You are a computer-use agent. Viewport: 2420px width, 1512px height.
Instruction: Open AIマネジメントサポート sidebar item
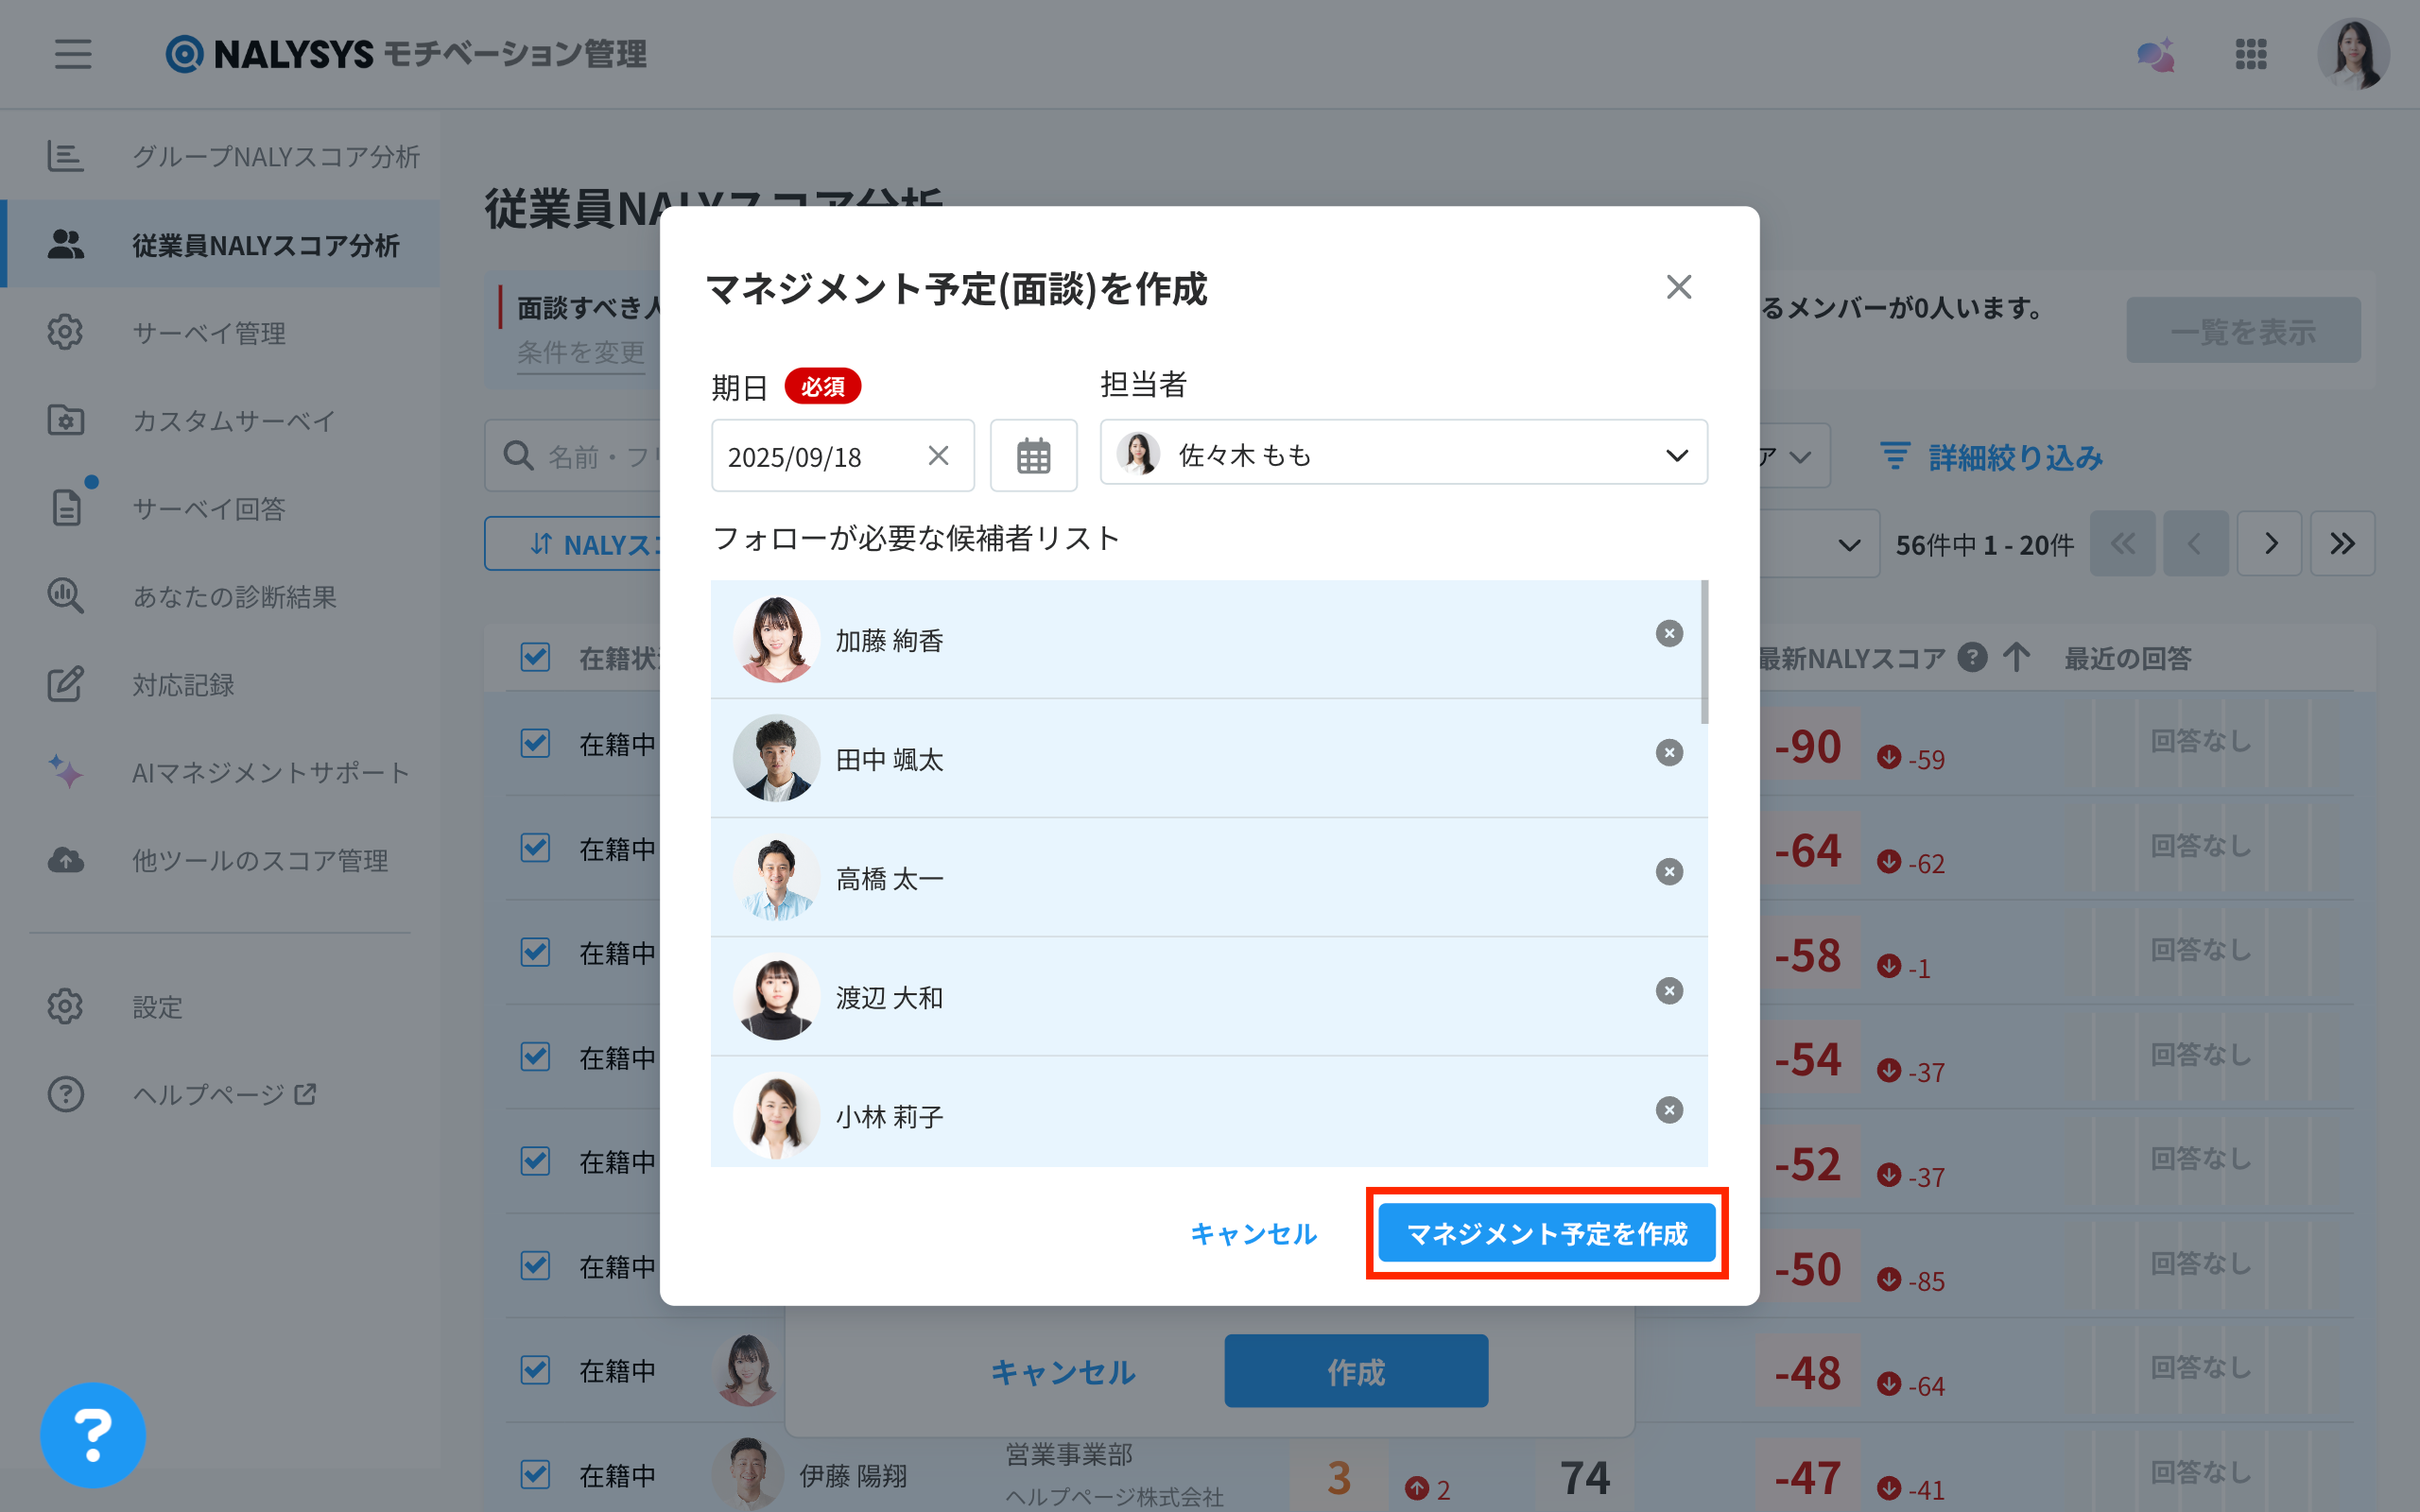[x=270, y=772]
